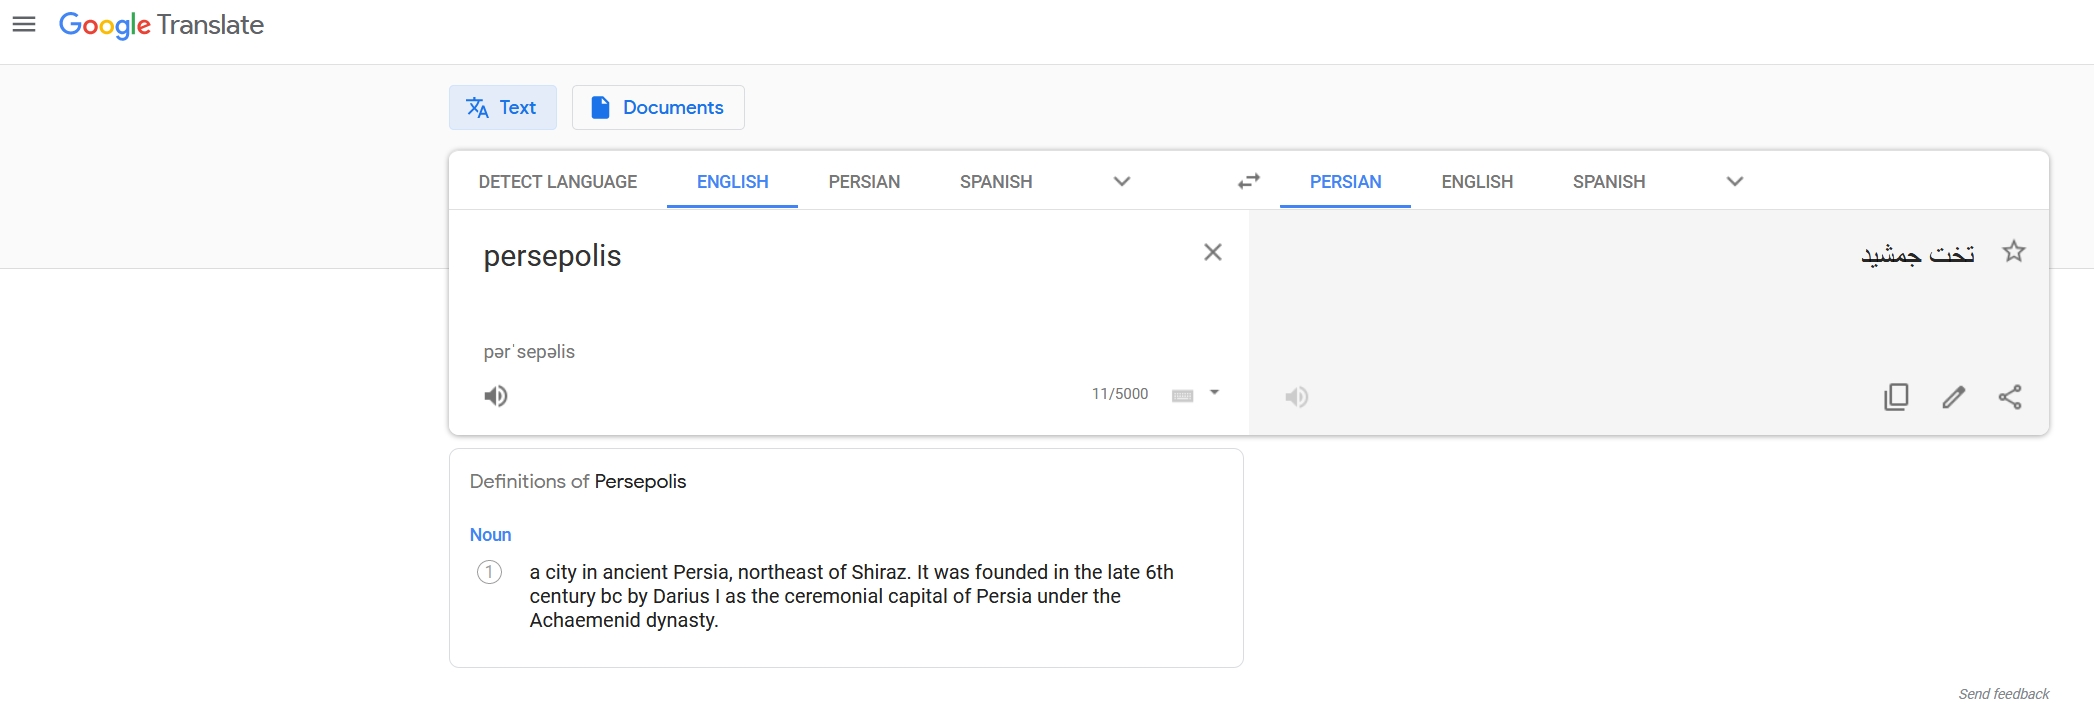Select the Text translation mode
Image resolution: width=2094 pixels, height=716 pixels.
click(x=502, y=107)
